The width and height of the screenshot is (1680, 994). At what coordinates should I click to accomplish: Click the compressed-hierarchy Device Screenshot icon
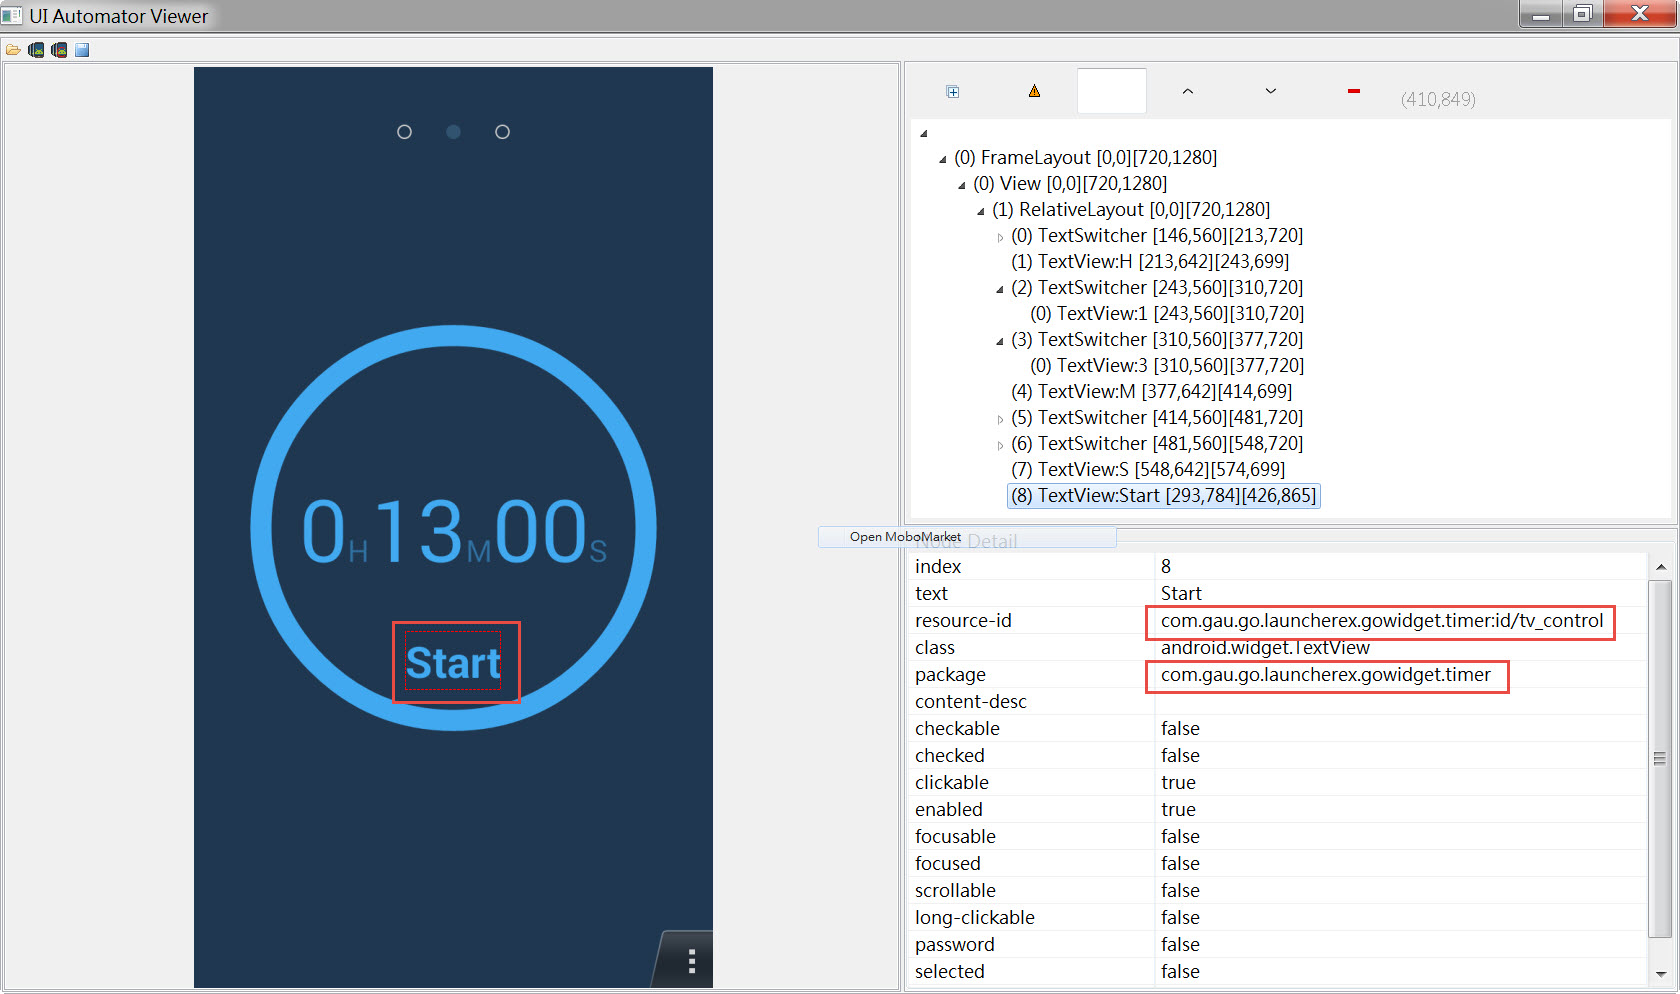[x=59, y=50]
